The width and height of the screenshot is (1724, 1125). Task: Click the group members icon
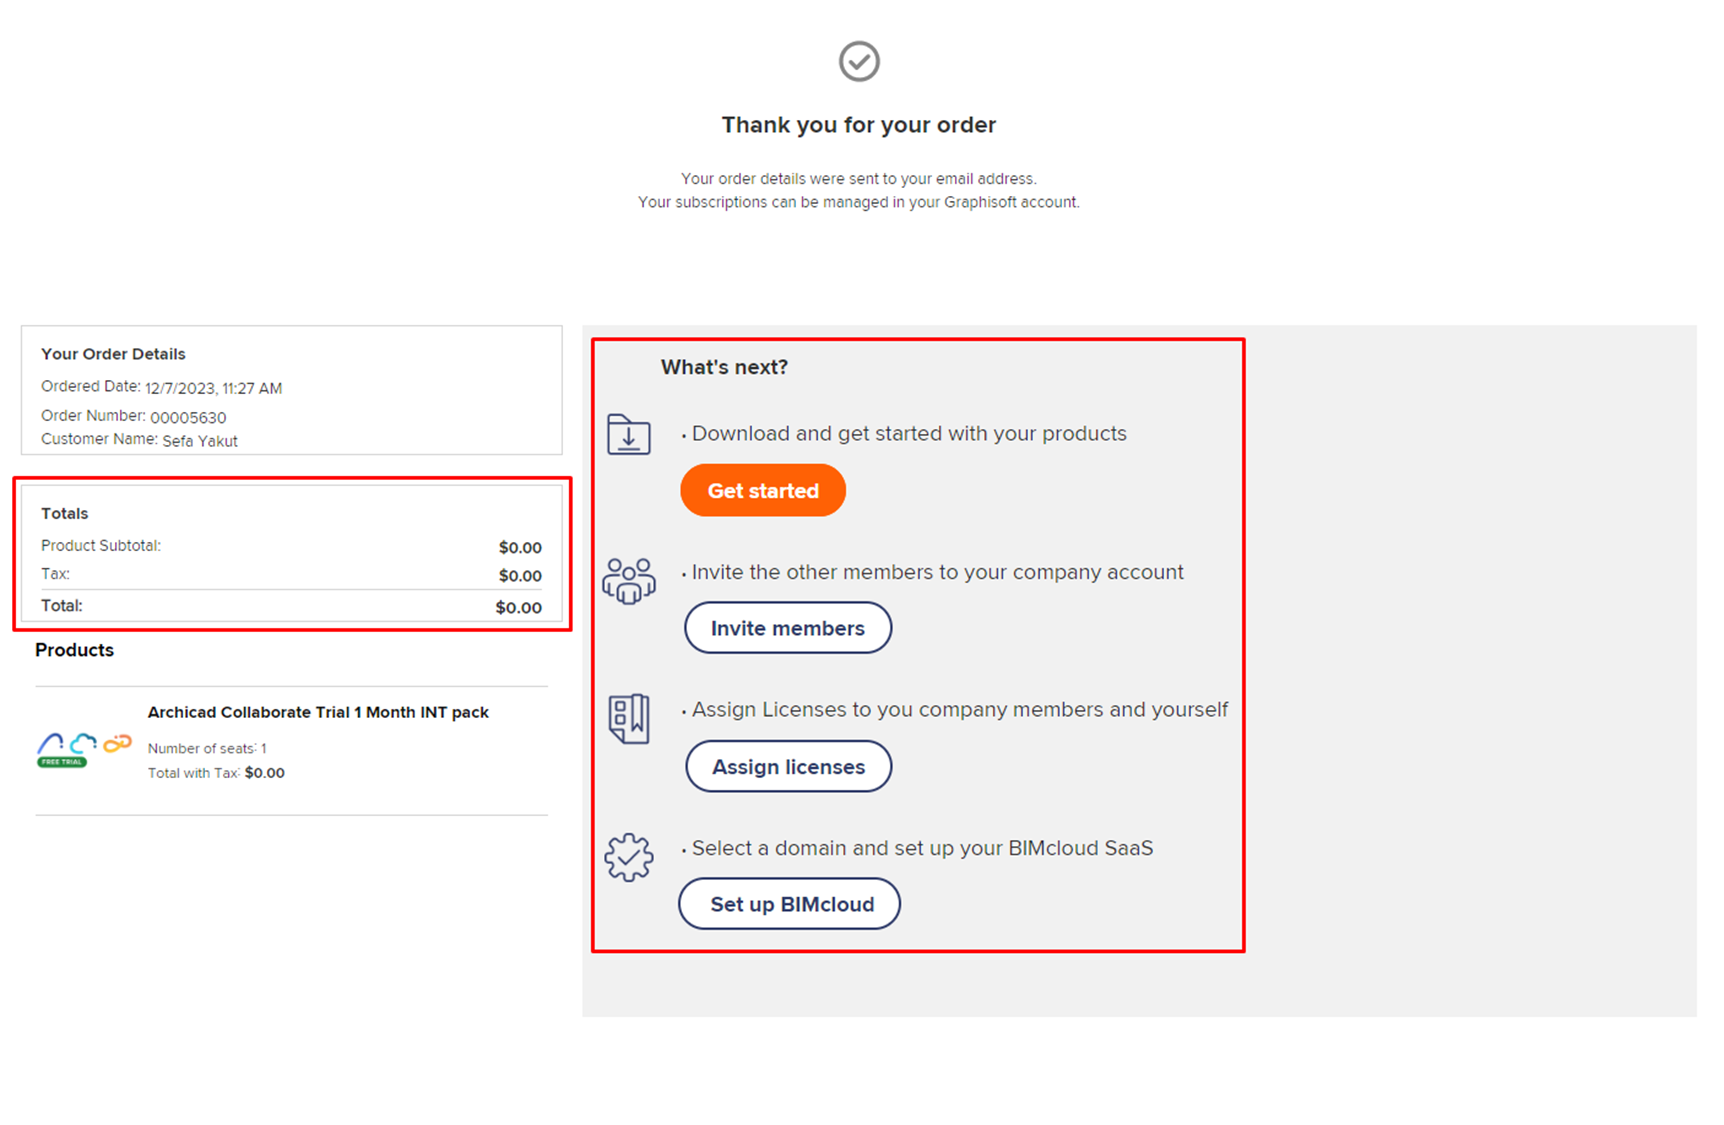click(629, 581)
